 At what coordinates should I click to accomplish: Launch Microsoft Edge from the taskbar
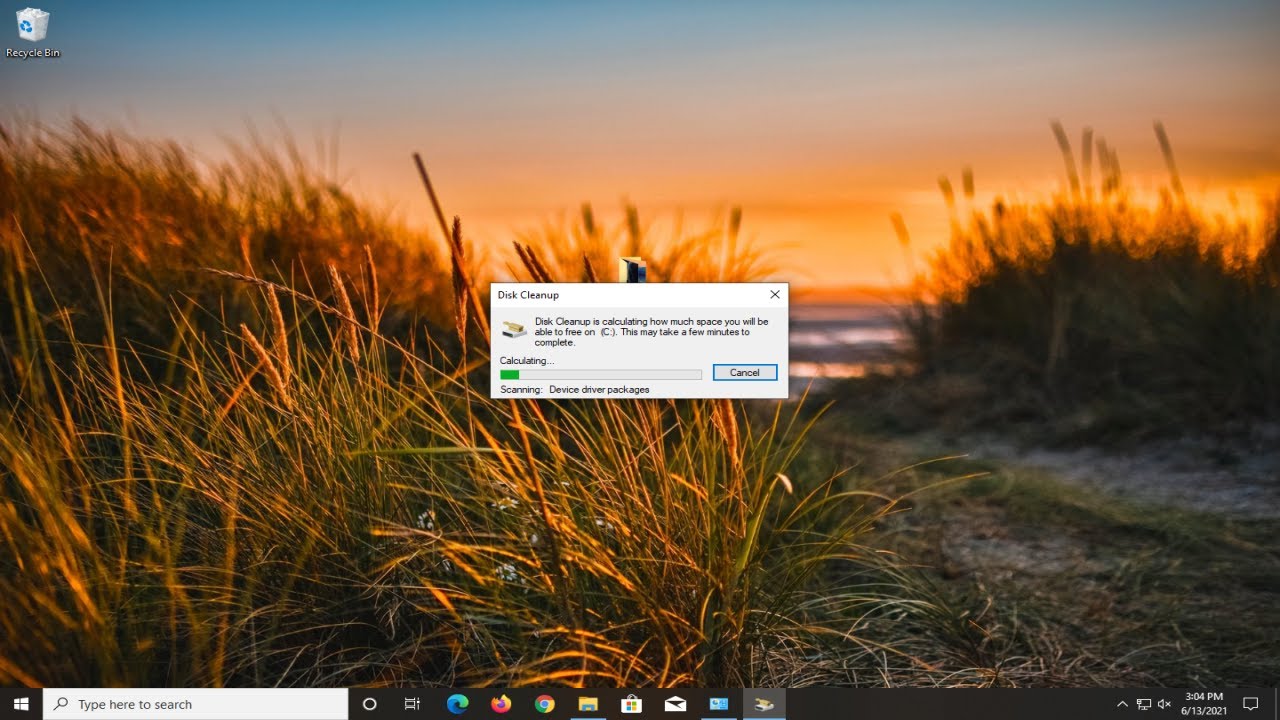[457, 704]
